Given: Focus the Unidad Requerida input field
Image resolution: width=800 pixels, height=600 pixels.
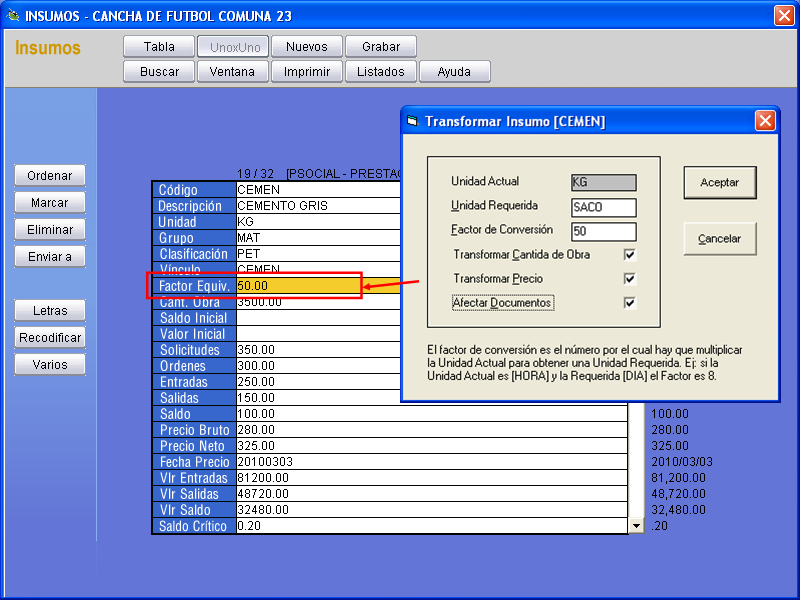Looking at the screenshot, I should pyautogui.click(x=604, y=207).
